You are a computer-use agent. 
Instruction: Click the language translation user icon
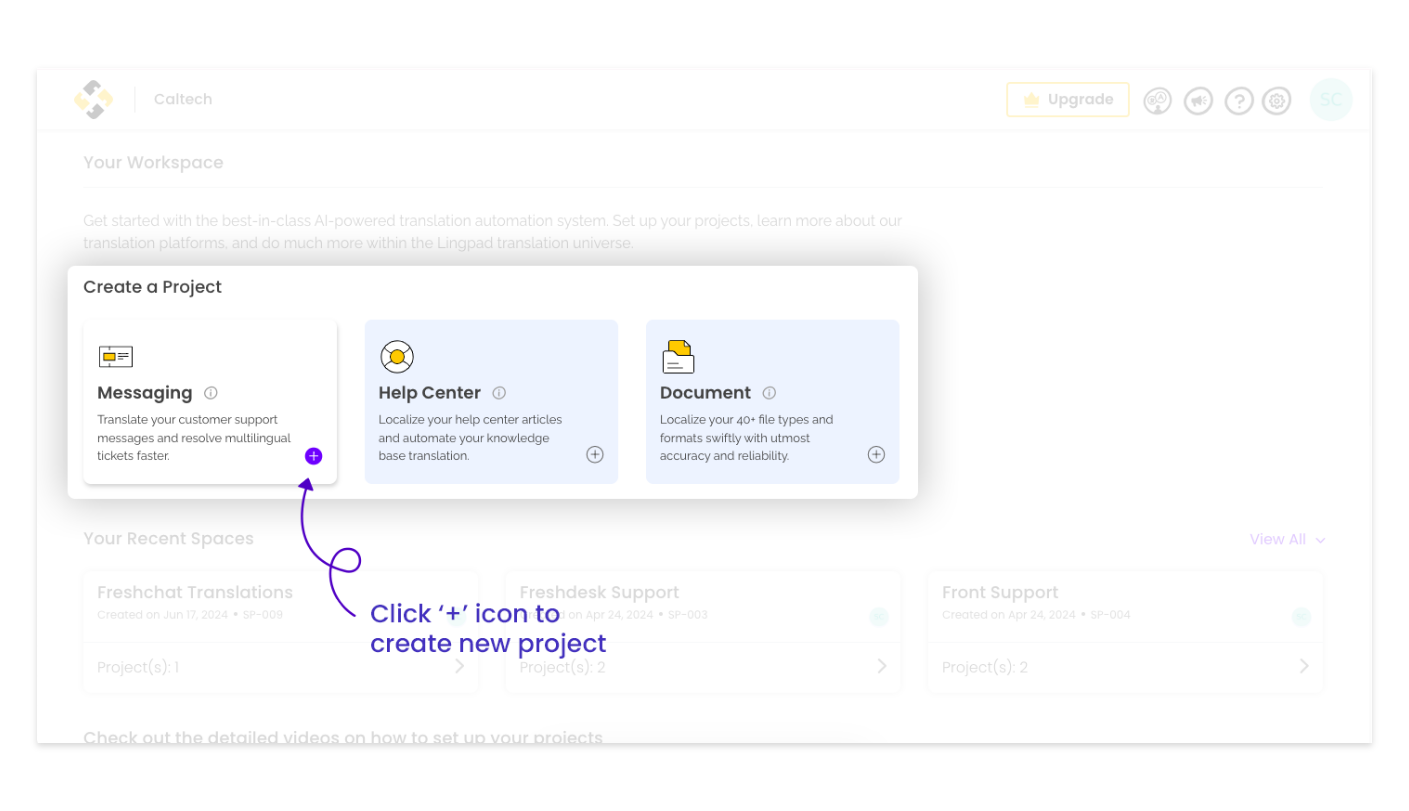point(1158,100)
